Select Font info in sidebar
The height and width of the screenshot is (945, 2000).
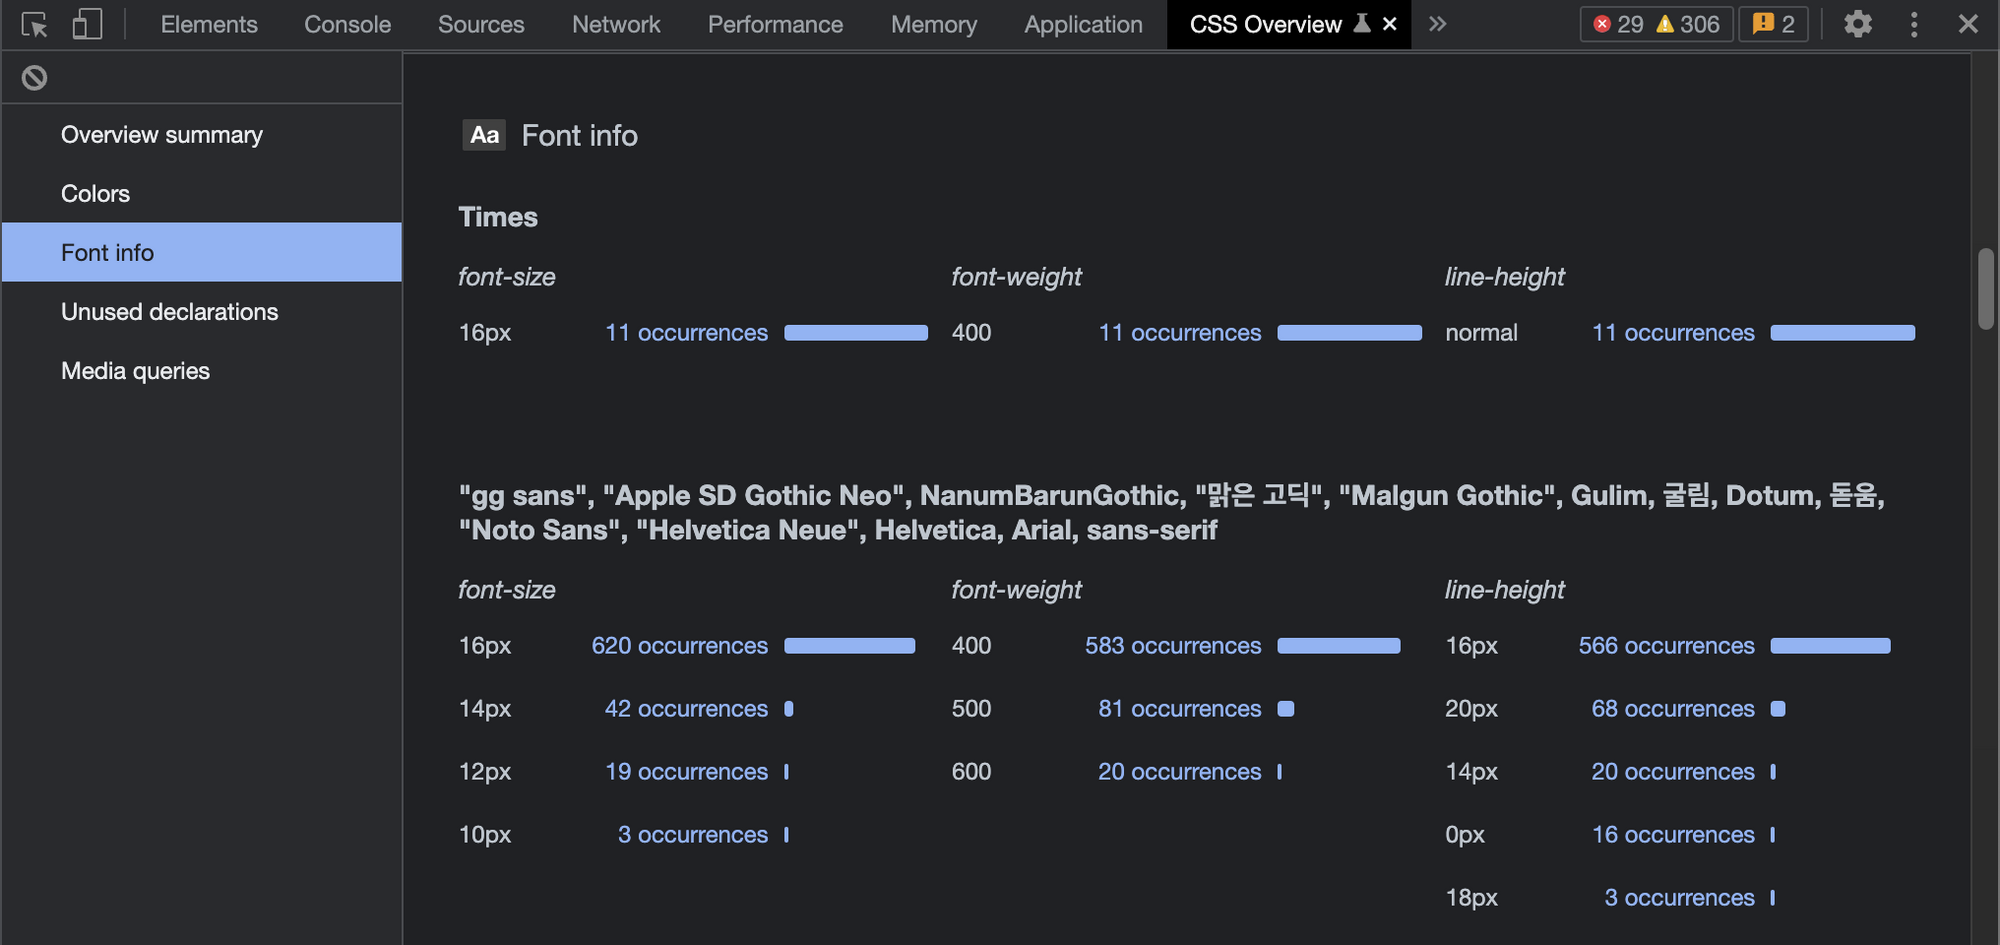tap(202, 252)
